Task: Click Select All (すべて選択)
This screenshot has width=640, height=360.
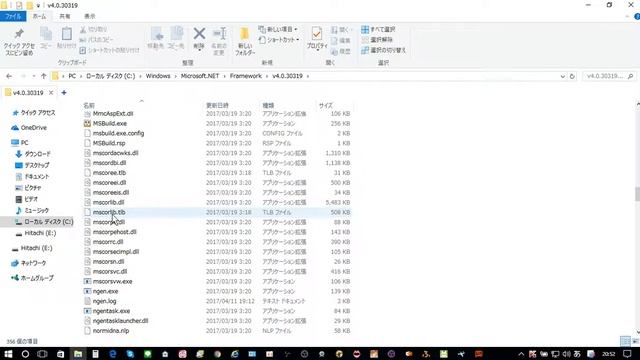Action: coord(378,29)
